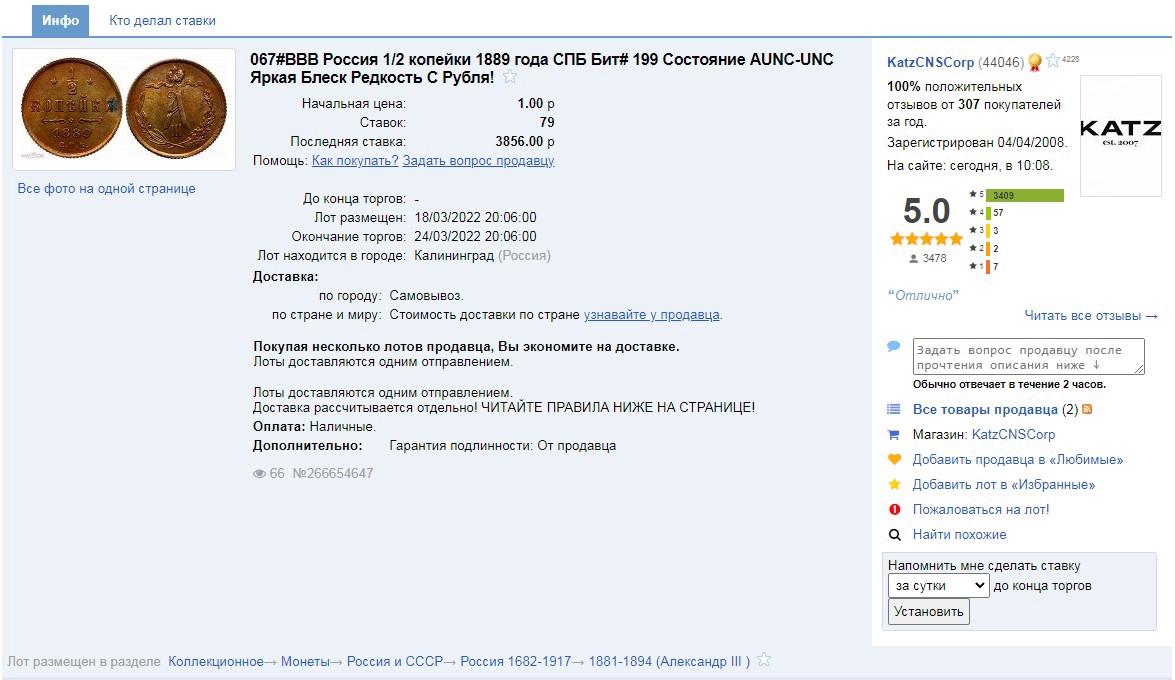1175x680 pixels.
Task: Switch to the 'Кто делал ставки' tab
Action: point(162,21)
